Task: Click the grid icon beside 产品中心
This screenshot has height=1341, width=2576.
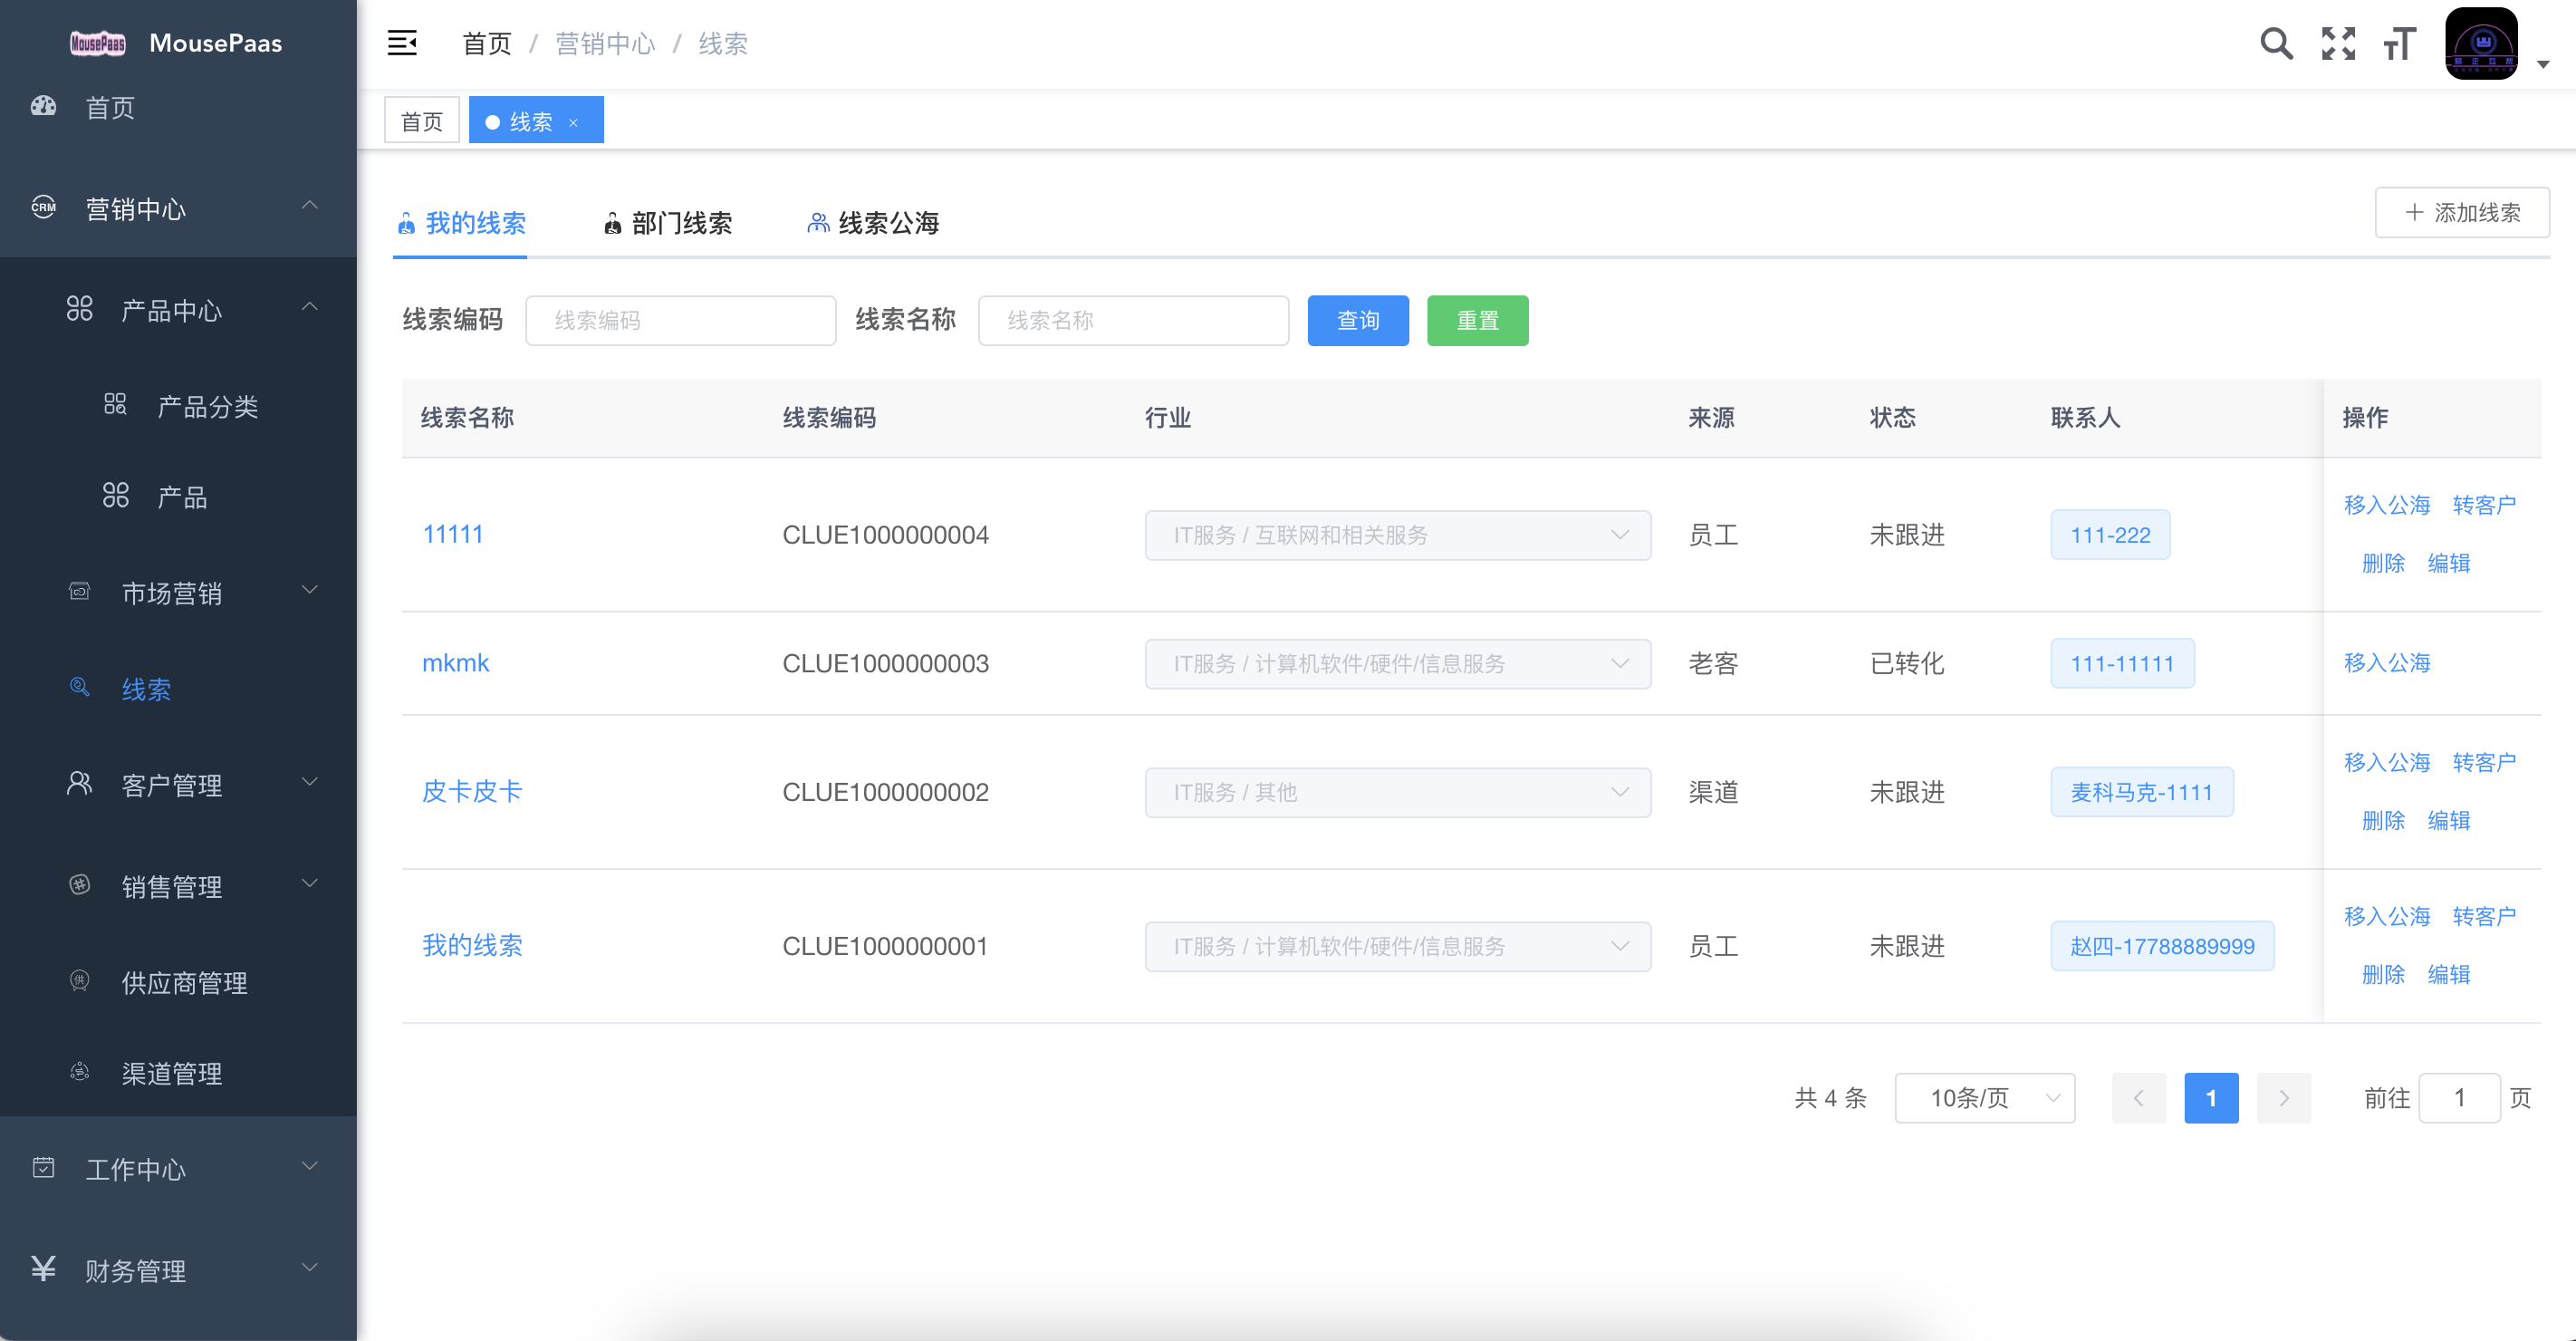Action: (79, 309)
